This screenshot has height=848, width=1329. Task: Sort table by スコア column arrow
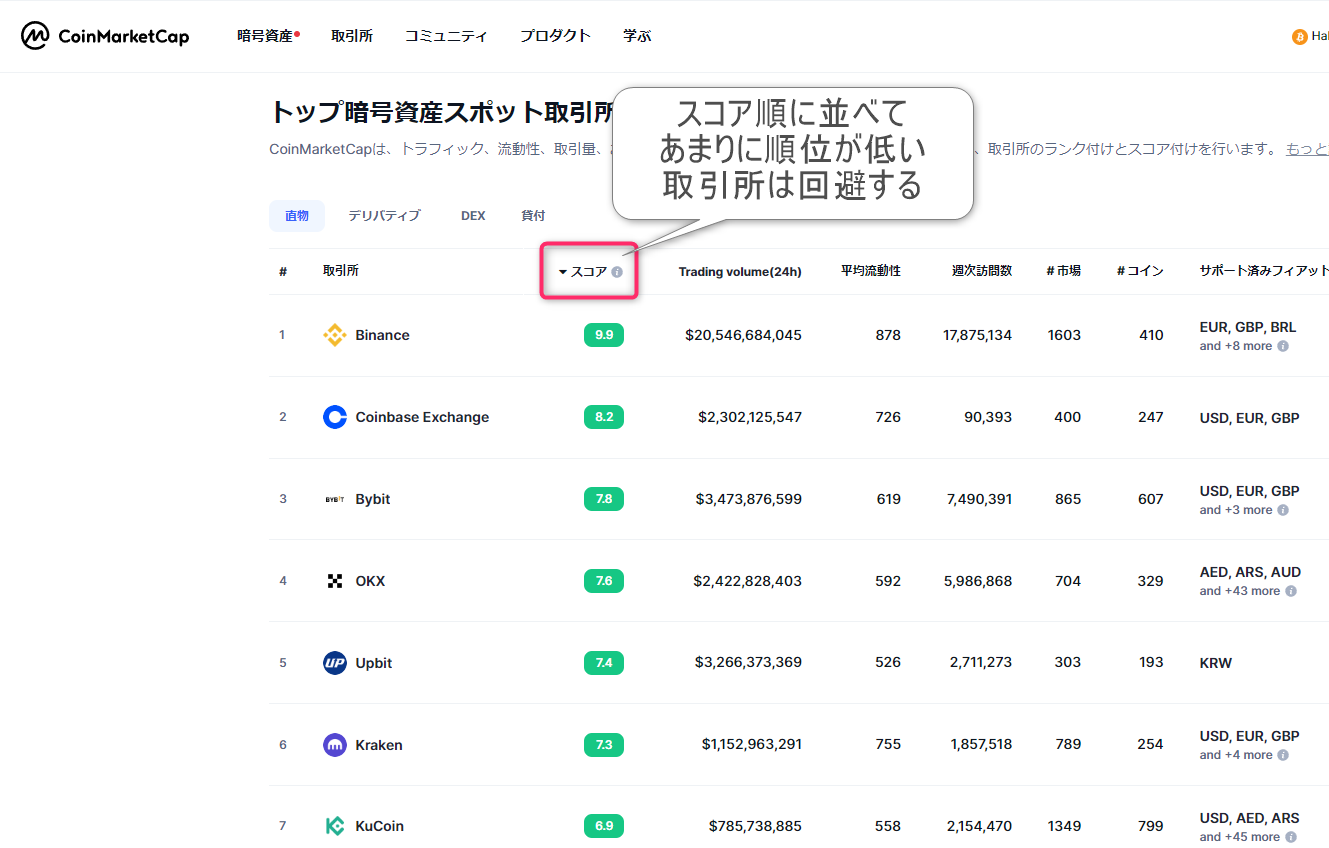tap(563, 272)
